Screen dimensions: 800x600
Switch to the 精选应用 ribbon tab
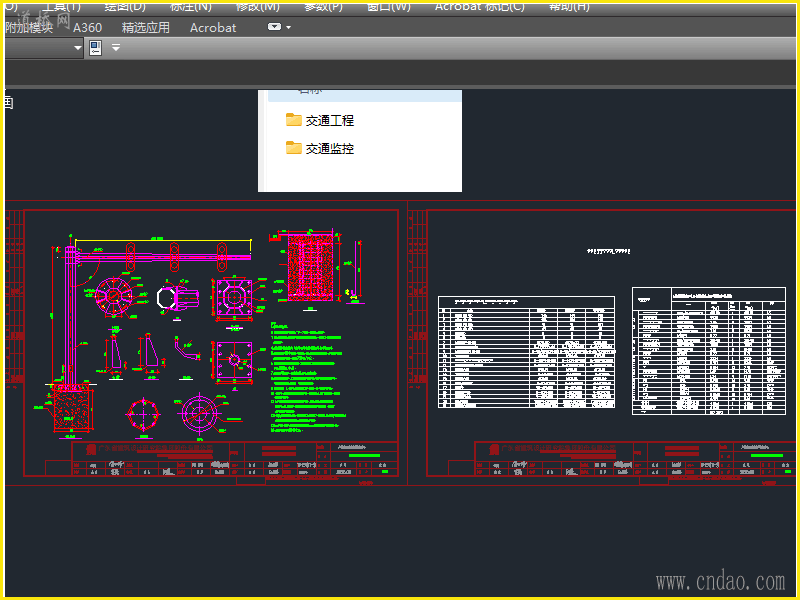click(x=146, y=28)
